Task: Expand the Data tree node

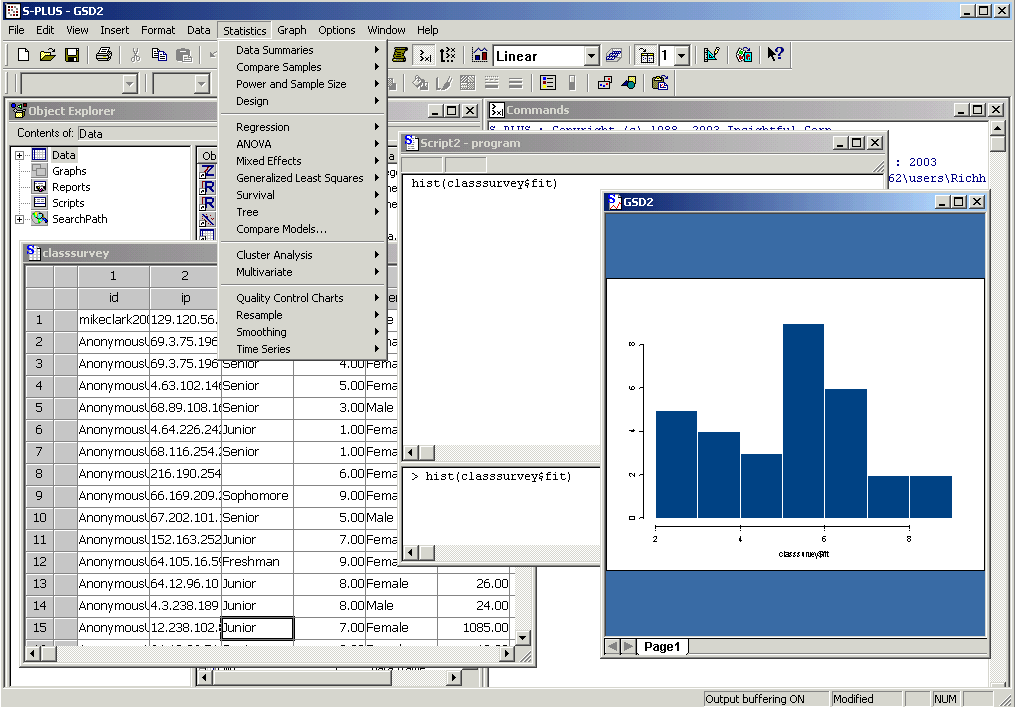Action: coord(19,155)
